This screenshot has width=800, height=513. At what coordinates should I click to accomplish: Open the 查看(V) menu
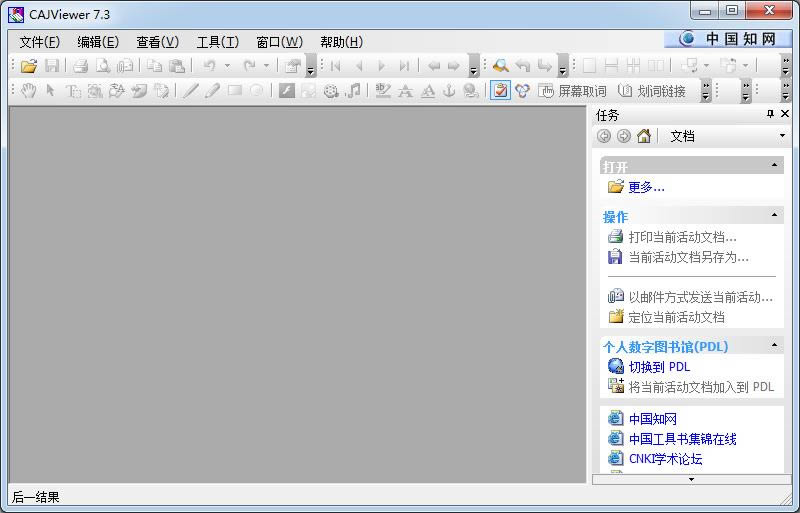[x=158, y=42]
